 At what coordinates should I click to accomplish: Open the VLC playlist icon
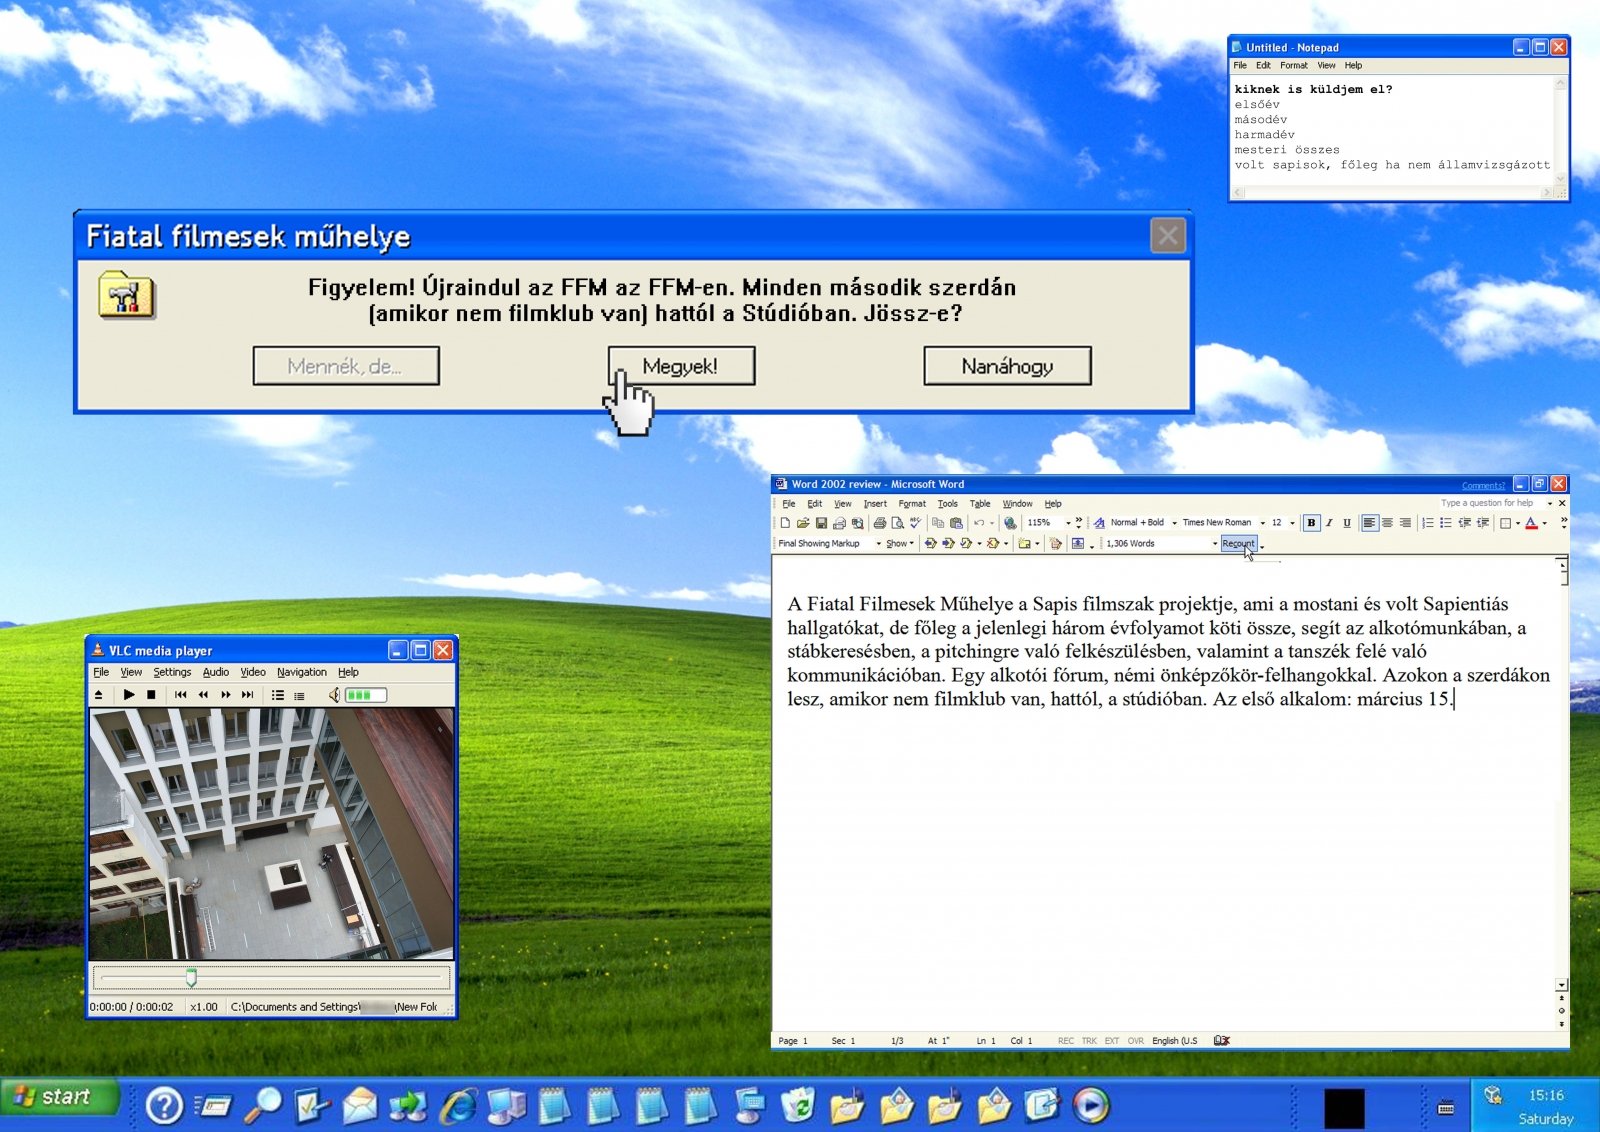pyautogui.click(x=278, y=695)
